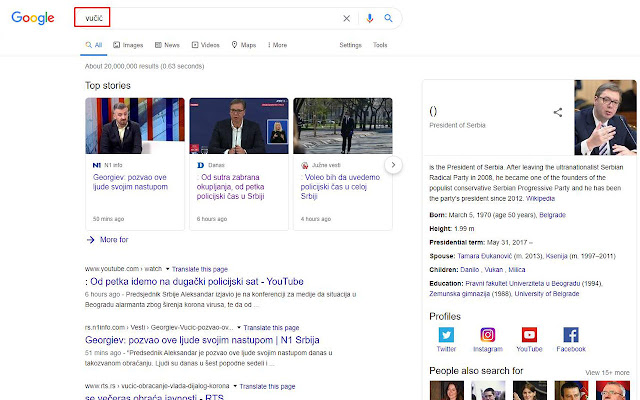Open search Tools
This screenshot has height=400, width=640.
[x=380, y=45]
